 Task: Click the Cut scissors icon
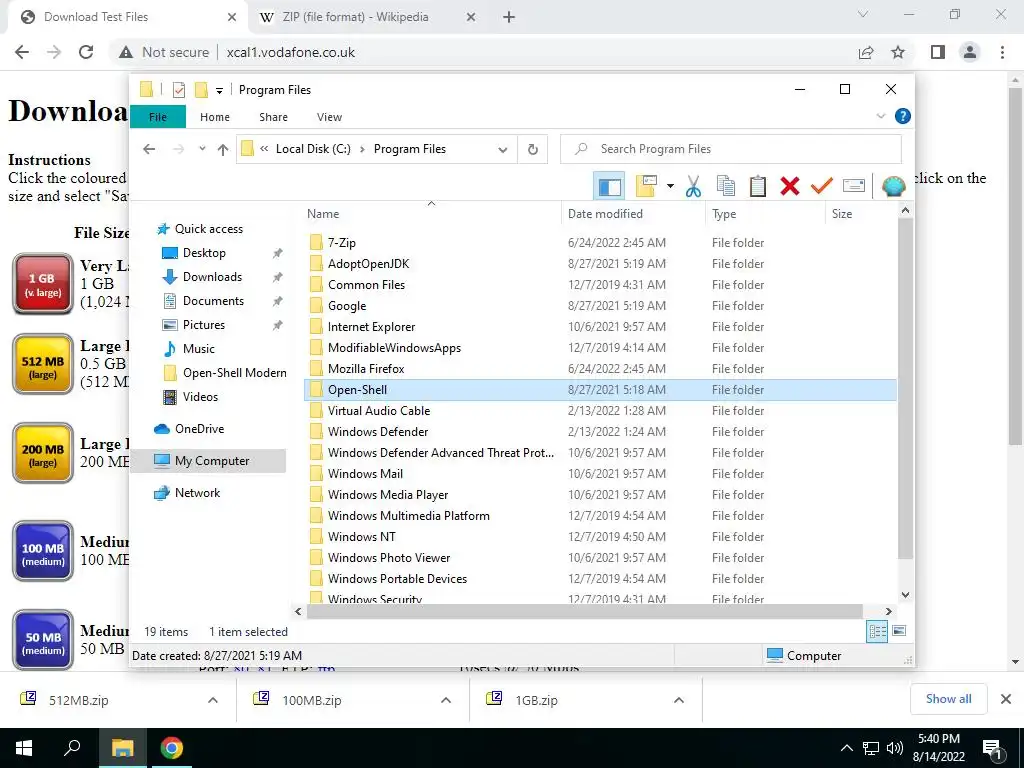(693, 186)
